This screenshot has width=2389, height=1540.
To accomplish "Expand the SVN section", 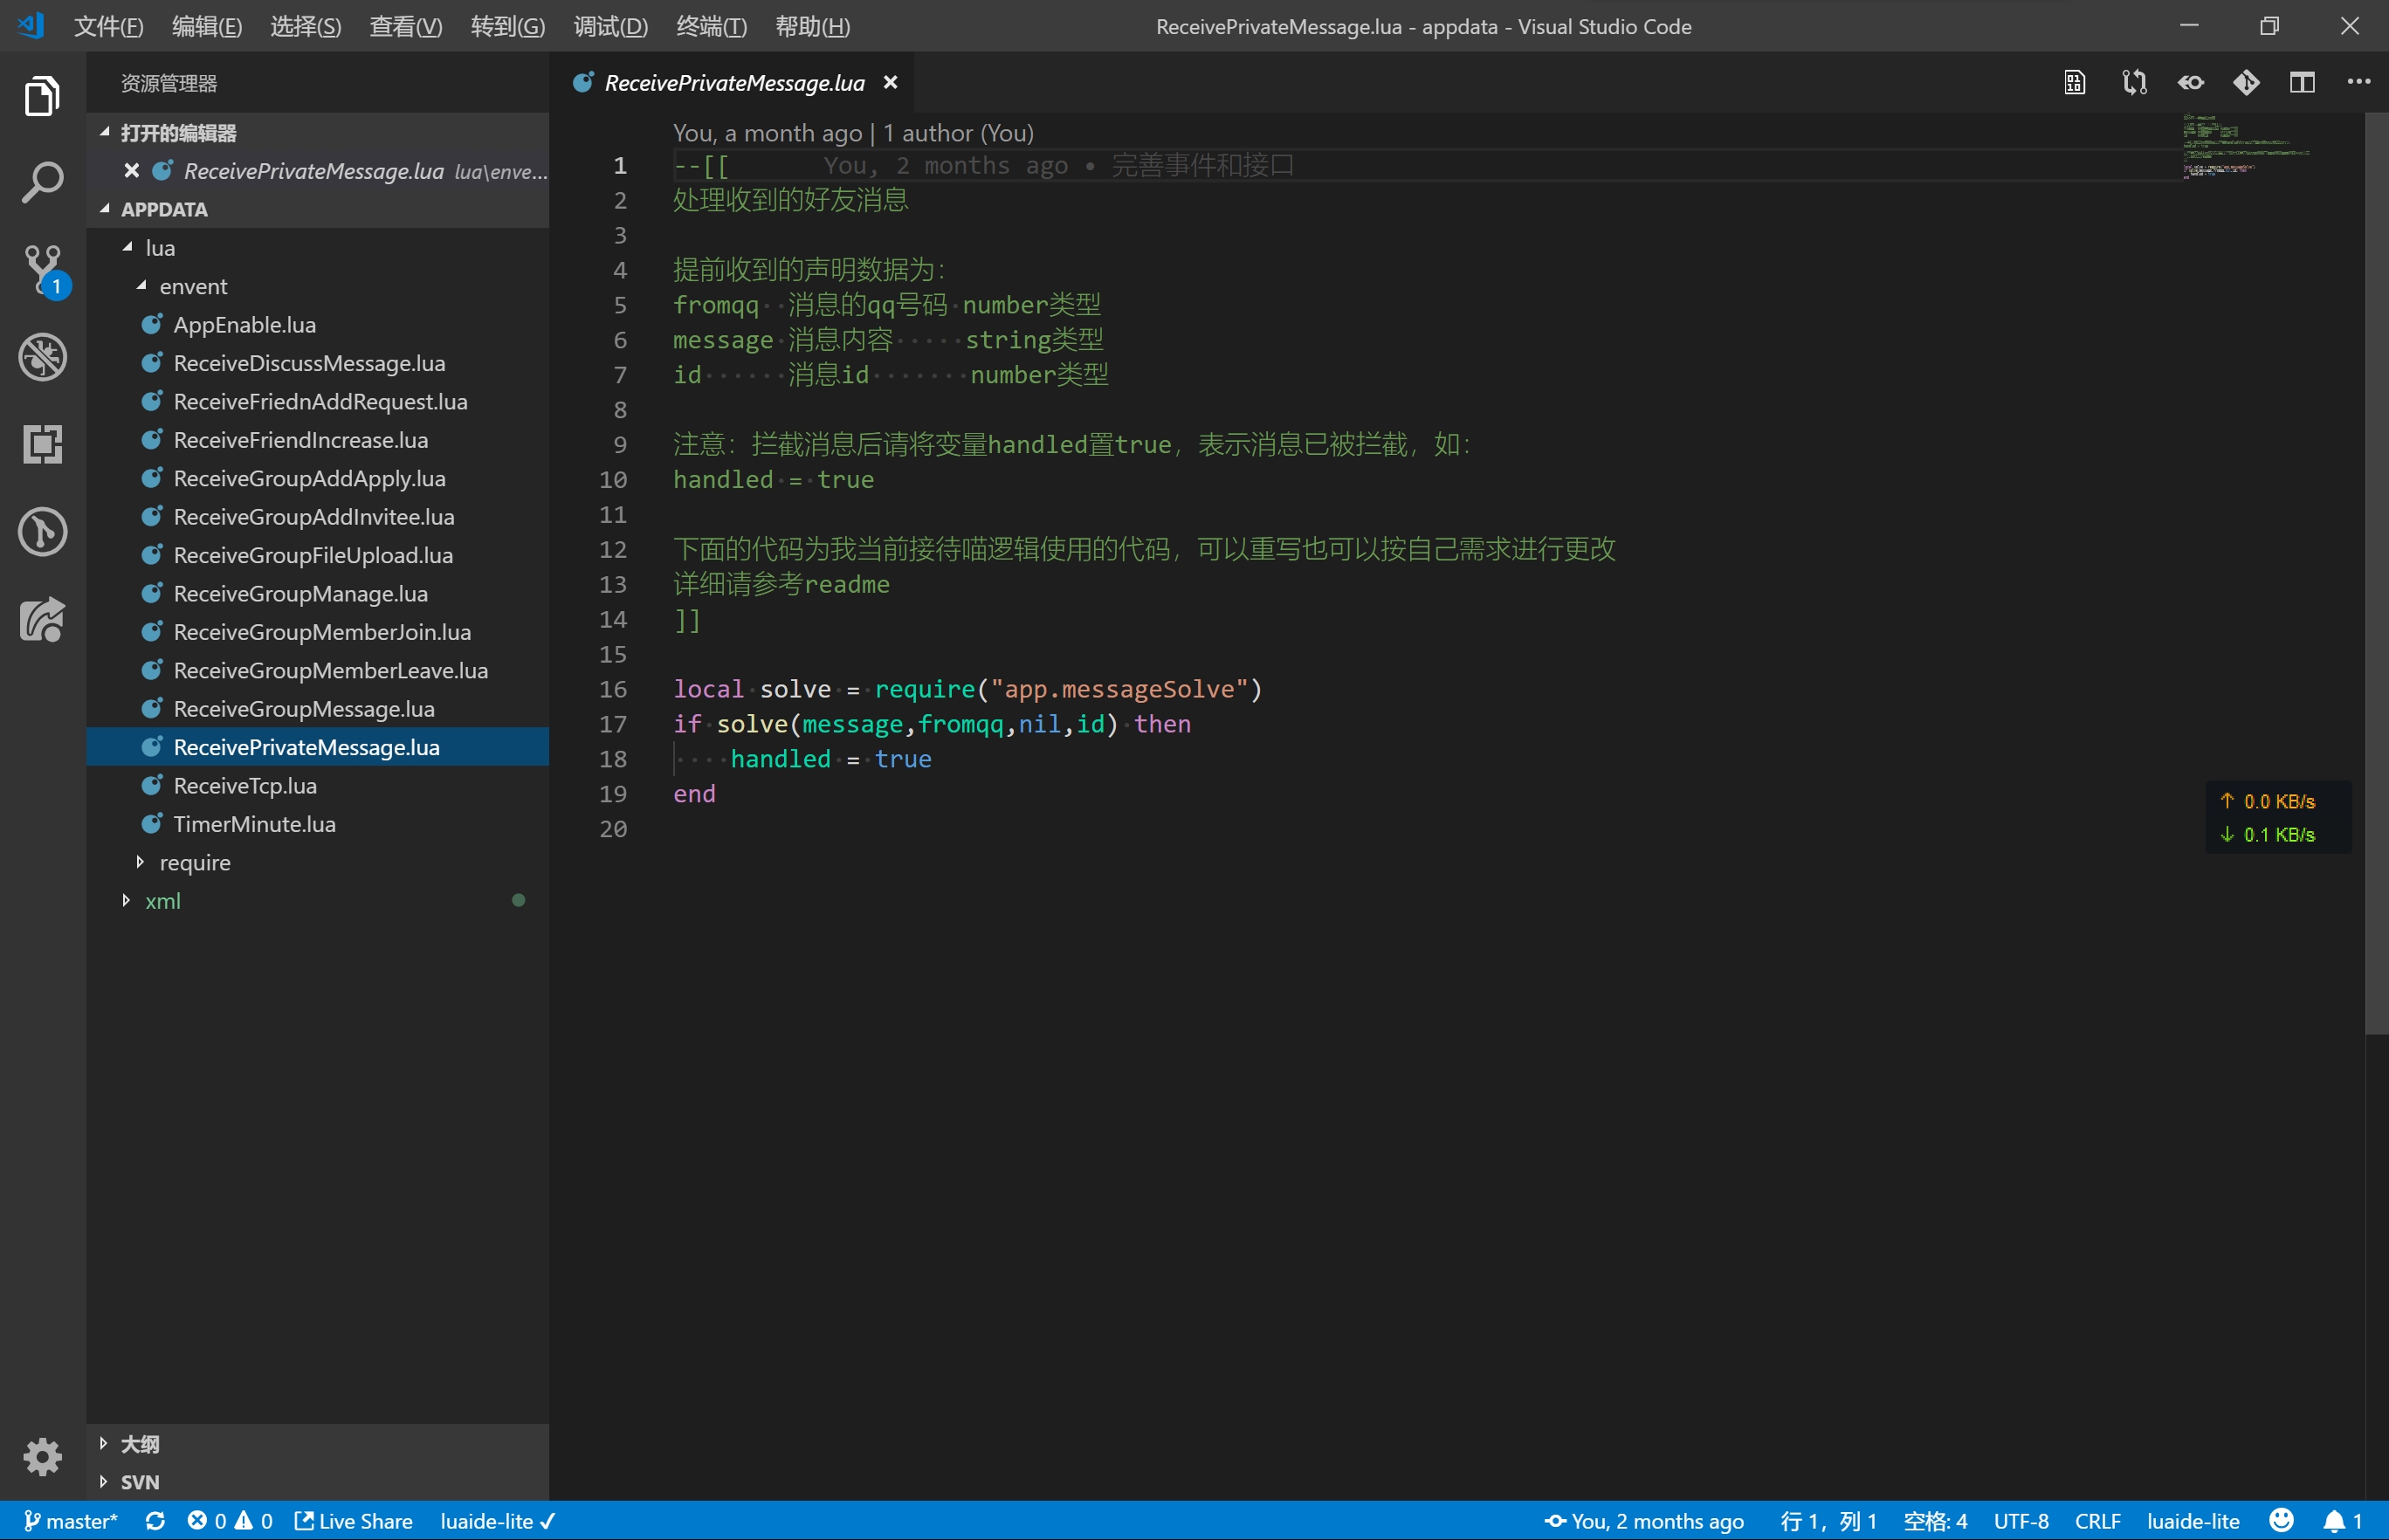I will click(318, 1481).
